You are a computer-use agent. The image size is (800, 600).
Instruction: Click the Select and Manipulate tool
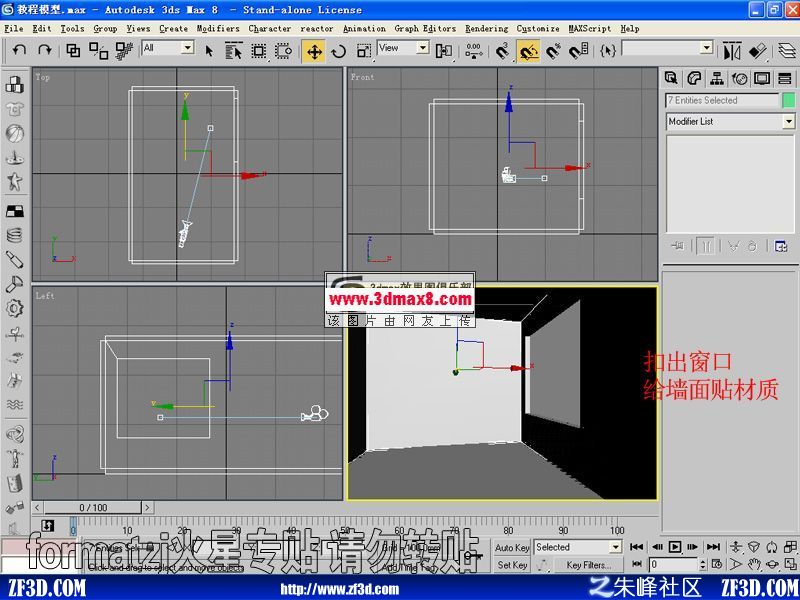click(x=474, y=51)
